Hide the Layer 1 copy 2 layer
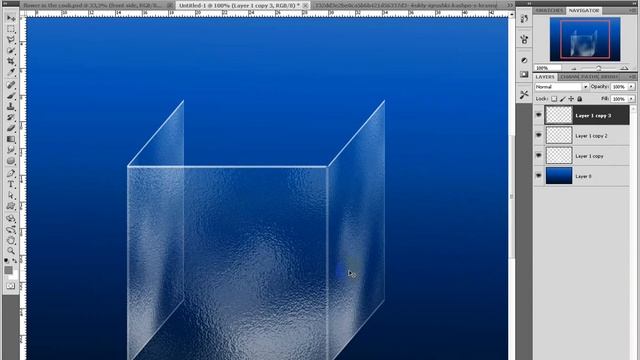Screen dimensions: 640x360 [538, 135]
